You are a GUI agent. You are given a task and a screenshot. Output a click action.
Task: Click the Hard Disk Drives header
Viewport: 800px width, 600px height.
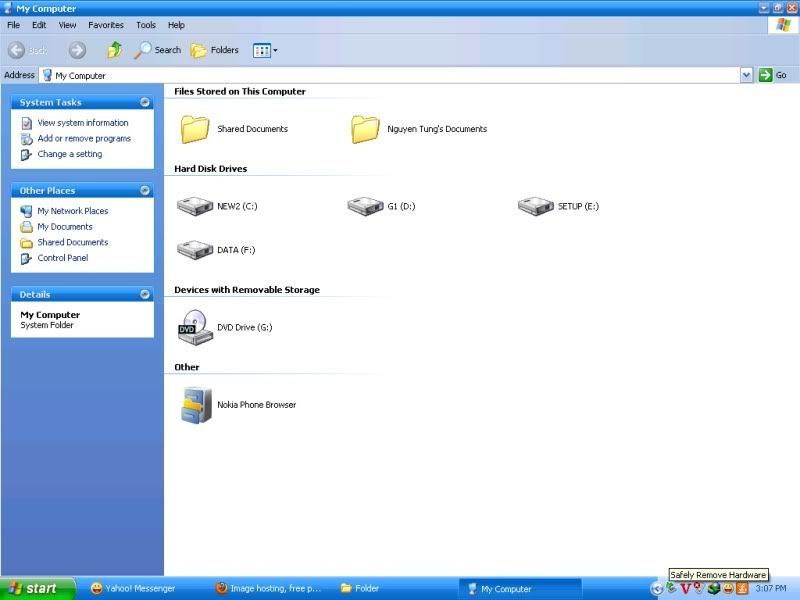[211, 169]
